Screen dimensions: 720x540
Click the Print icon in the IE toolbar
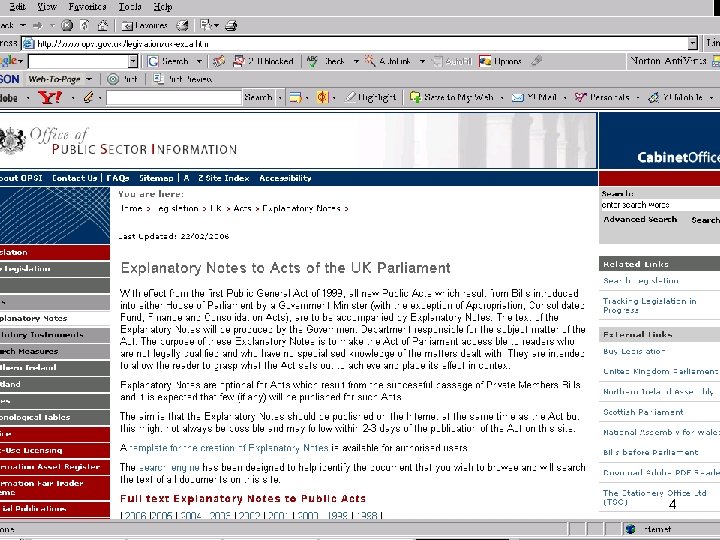pos(231,26)
